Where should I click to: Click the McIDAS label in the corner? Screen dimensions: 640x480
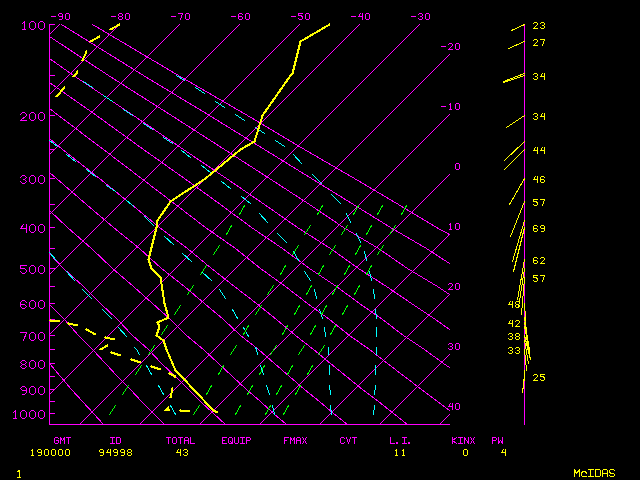594,472
